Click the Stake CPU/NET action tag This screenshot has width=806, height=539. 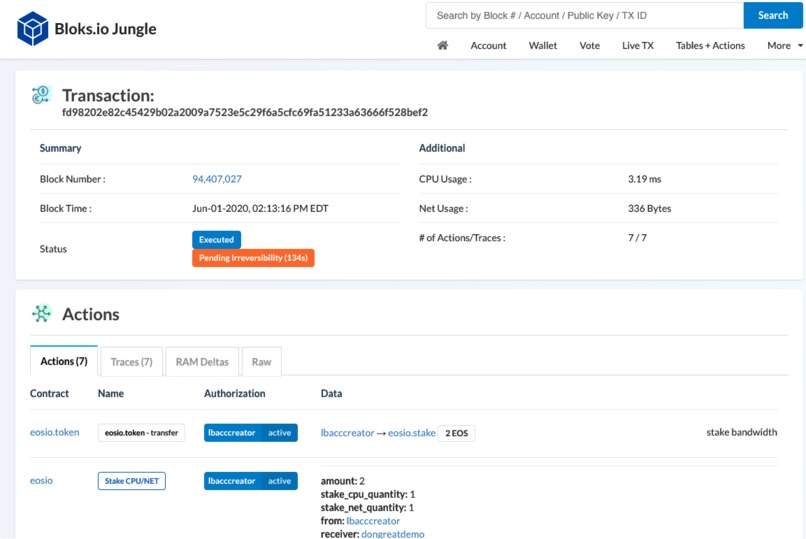click(x=132, y=481)
